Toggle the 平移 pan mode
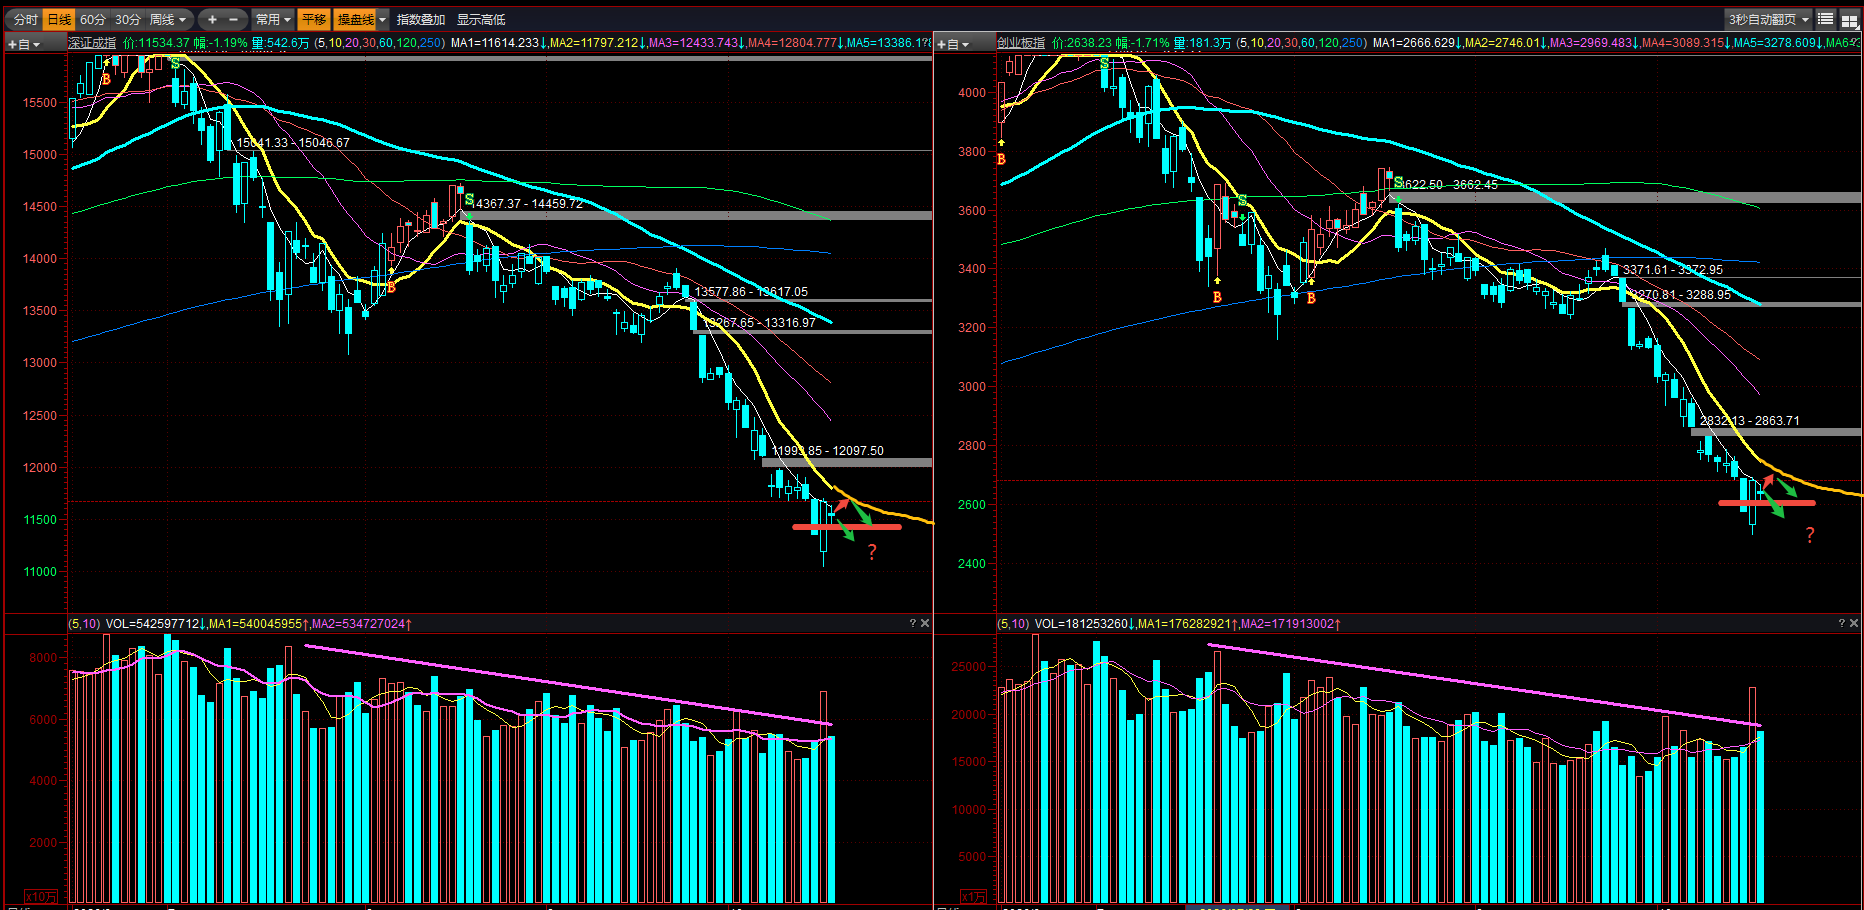The height and width of the screenshot is (910, 1864). (x=314, y=19)
